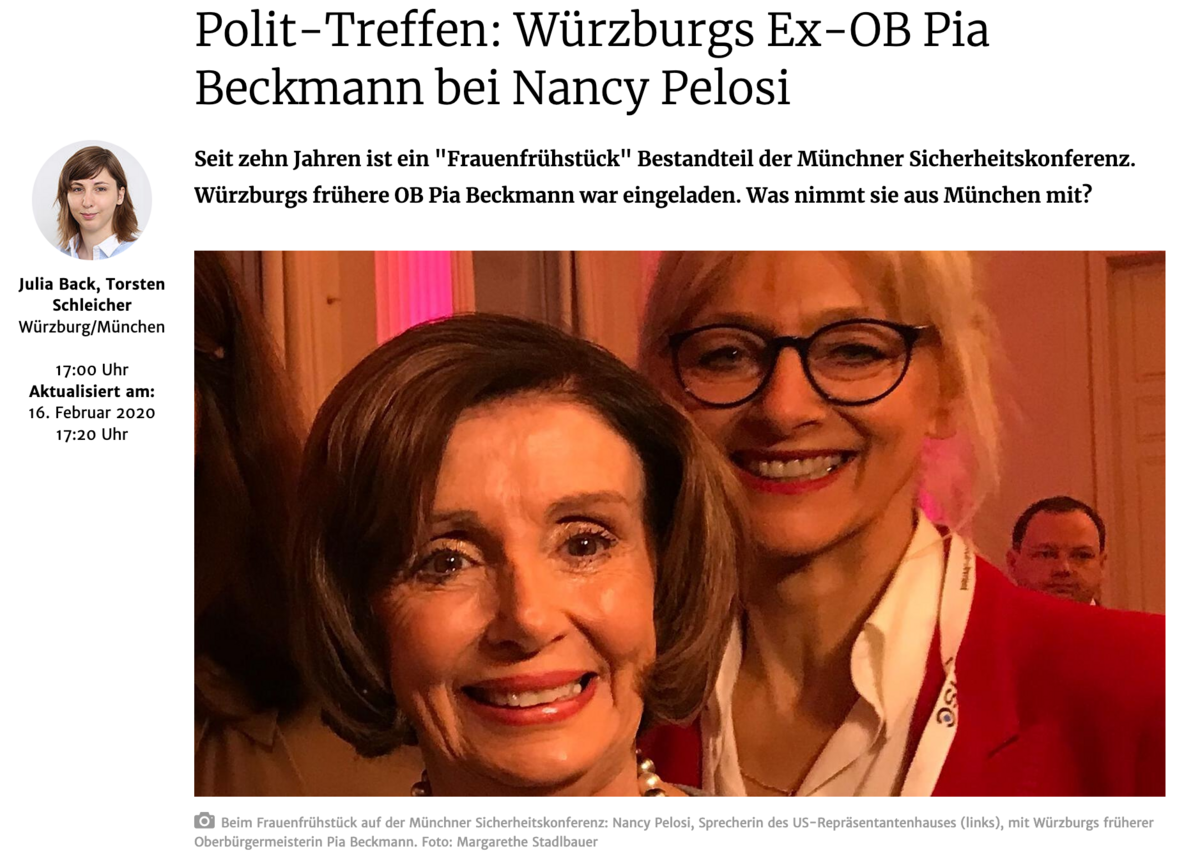
Task: Click the Aktualisiert am label
Action: coord(92,391)
